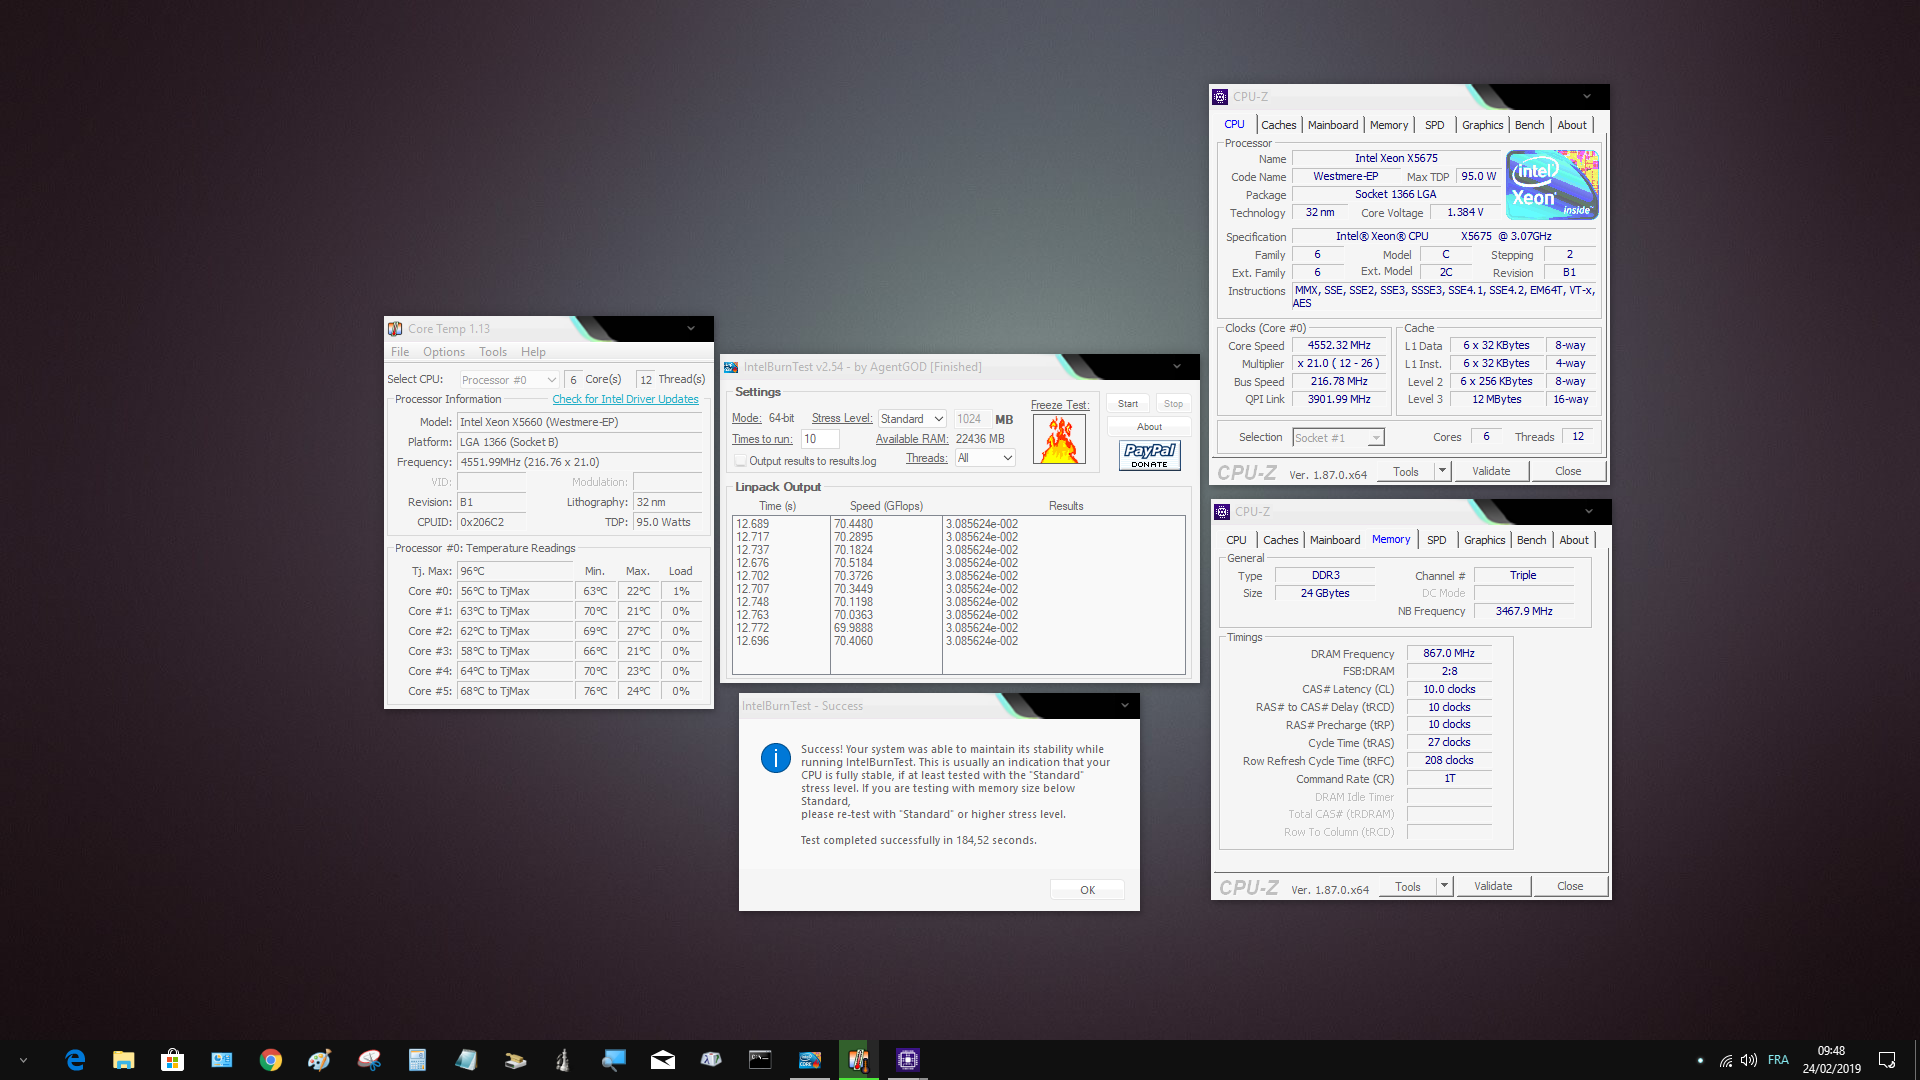The height and width of the screenshot is (1080, 1920).
Task: Click the Check for Intel Driver Updates link
Action: pos(626,399)
